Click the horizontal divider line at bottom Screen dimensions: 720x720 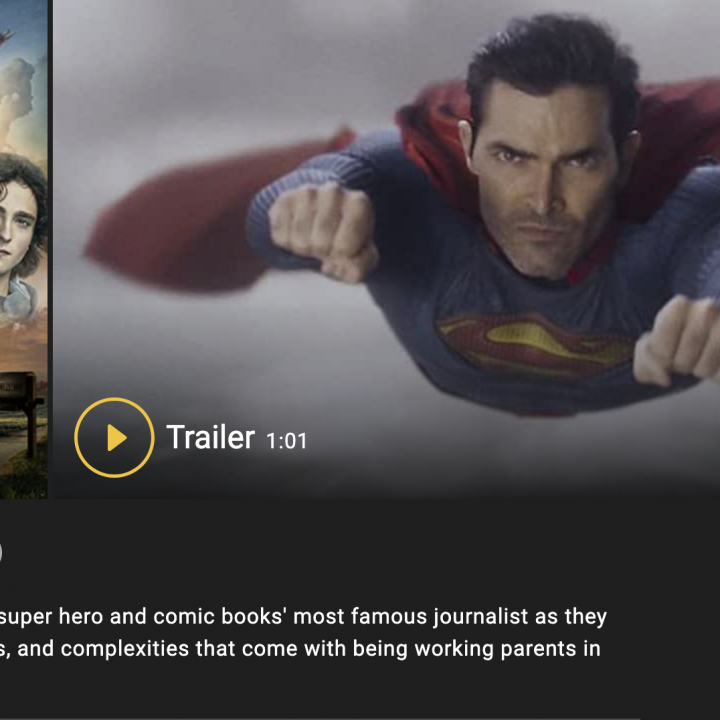pyautogui.click(x=320, y=718)
